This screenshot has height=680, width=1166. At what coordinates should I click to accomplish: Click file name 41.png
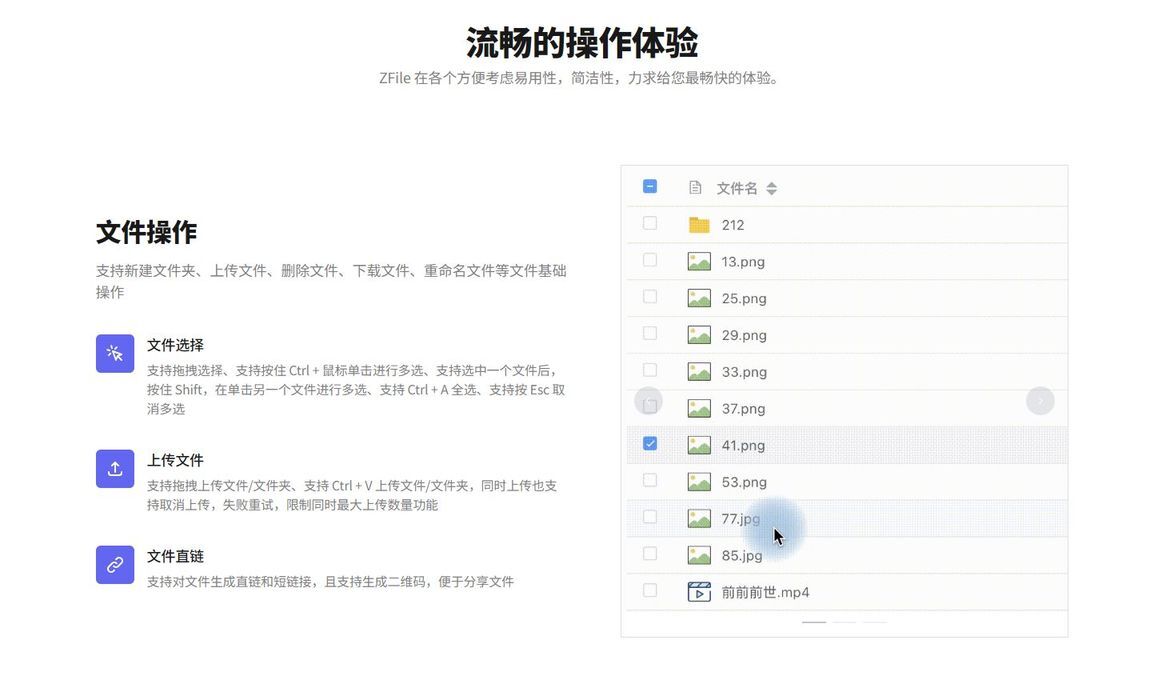coord(744,446)
